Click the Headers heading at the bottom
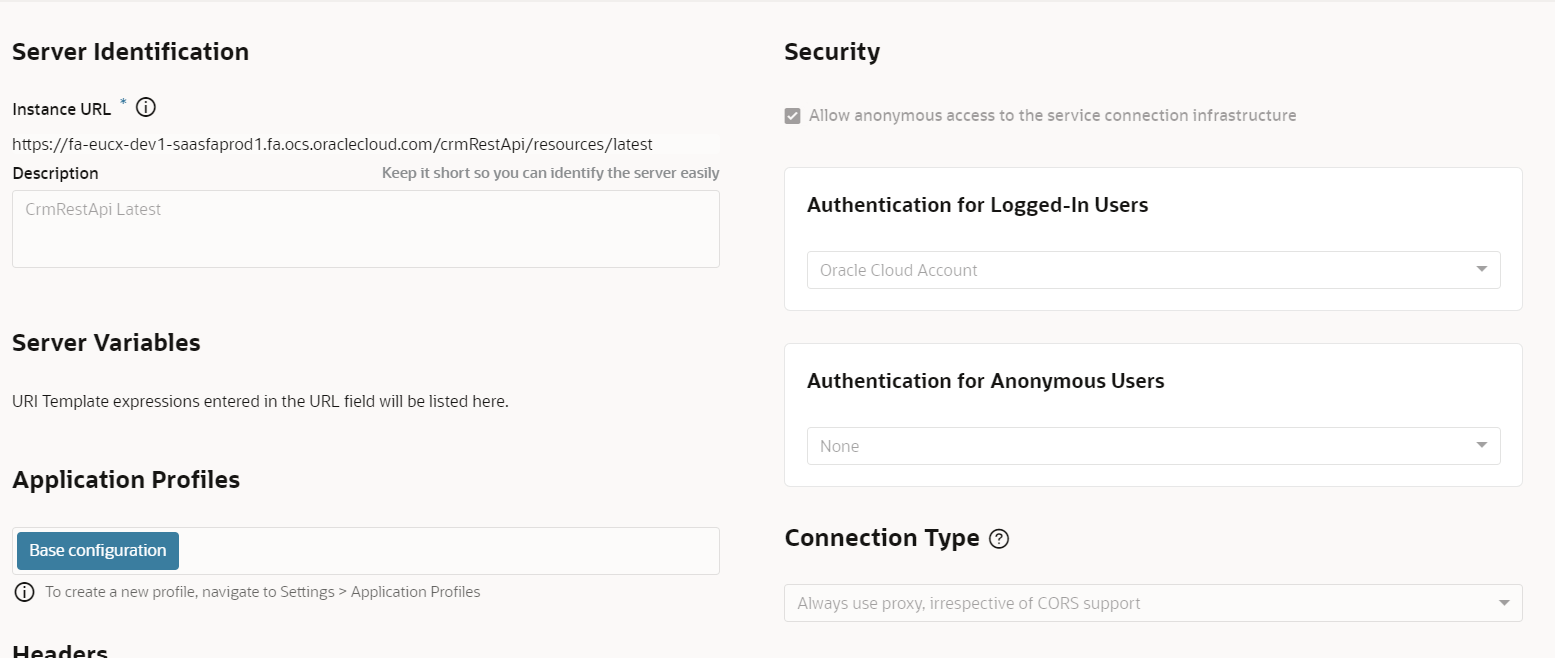 pos(59,650)
